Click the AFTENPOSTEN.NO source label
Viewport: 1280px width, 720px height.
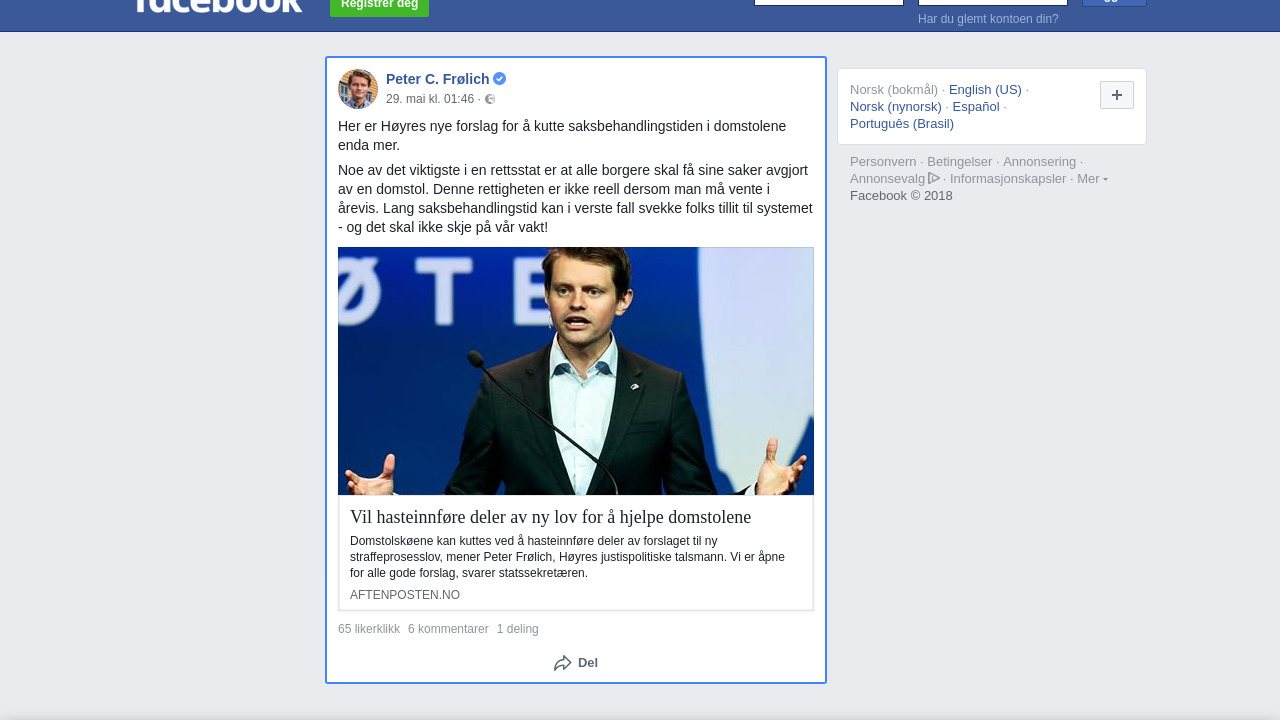[x=405, y=595]
